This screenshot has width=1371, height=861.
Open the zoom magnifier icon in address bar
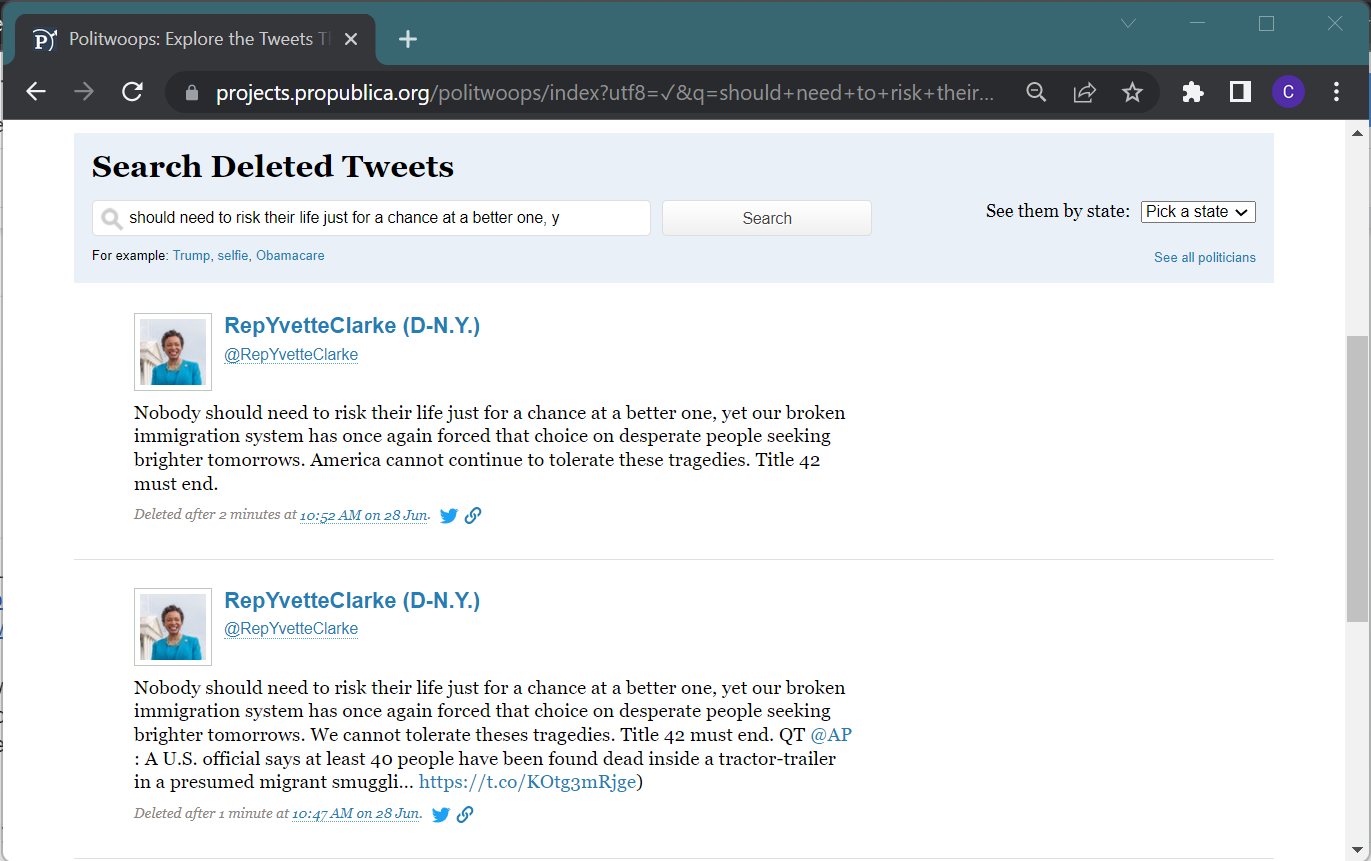tap(1036, 92)
